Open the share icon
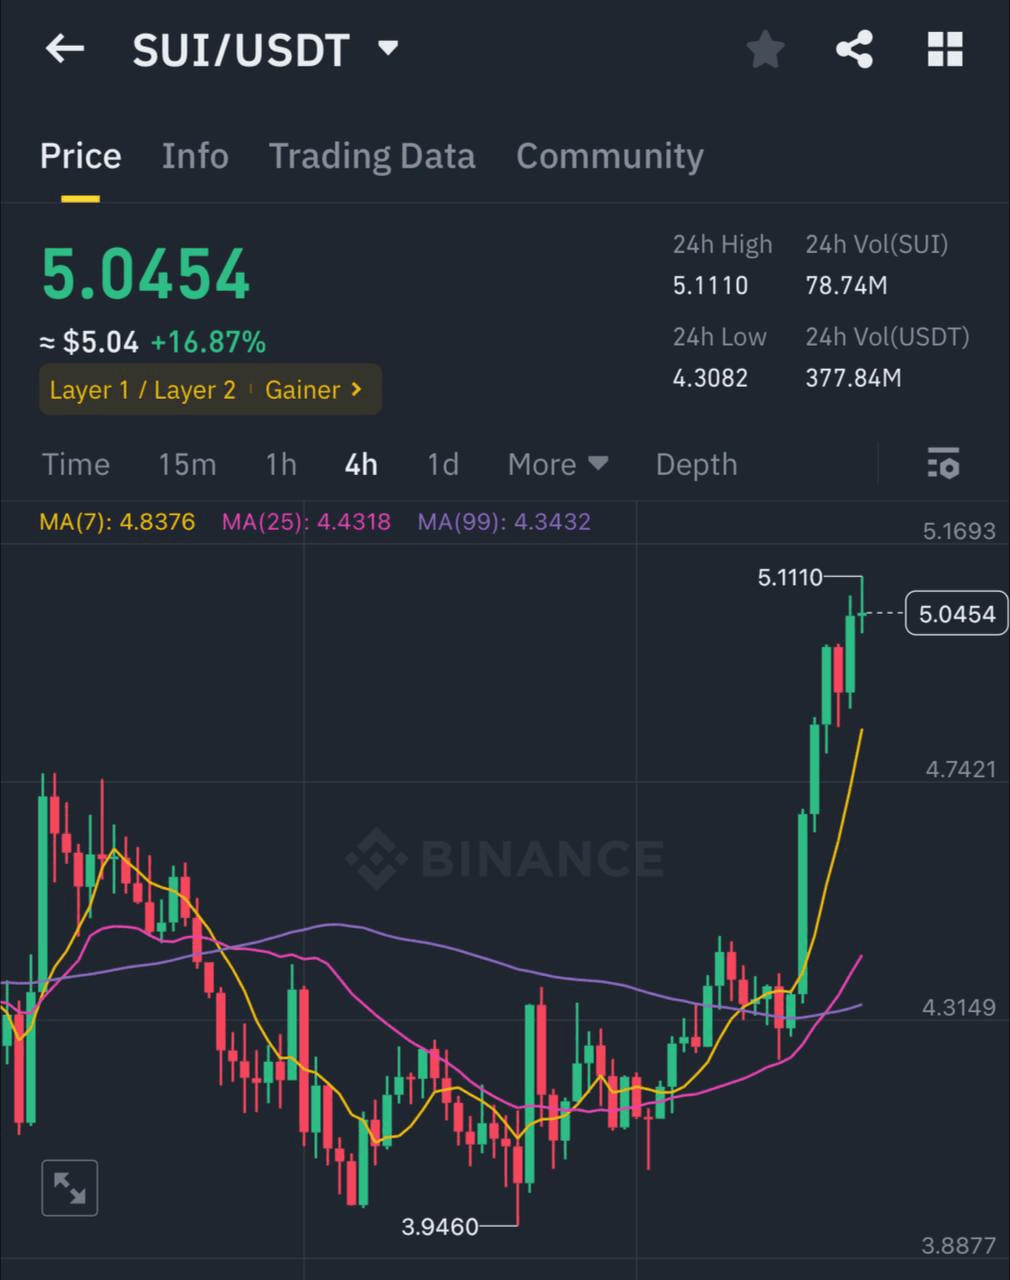The image size is (1010, 1280). (x=854, y=49)
